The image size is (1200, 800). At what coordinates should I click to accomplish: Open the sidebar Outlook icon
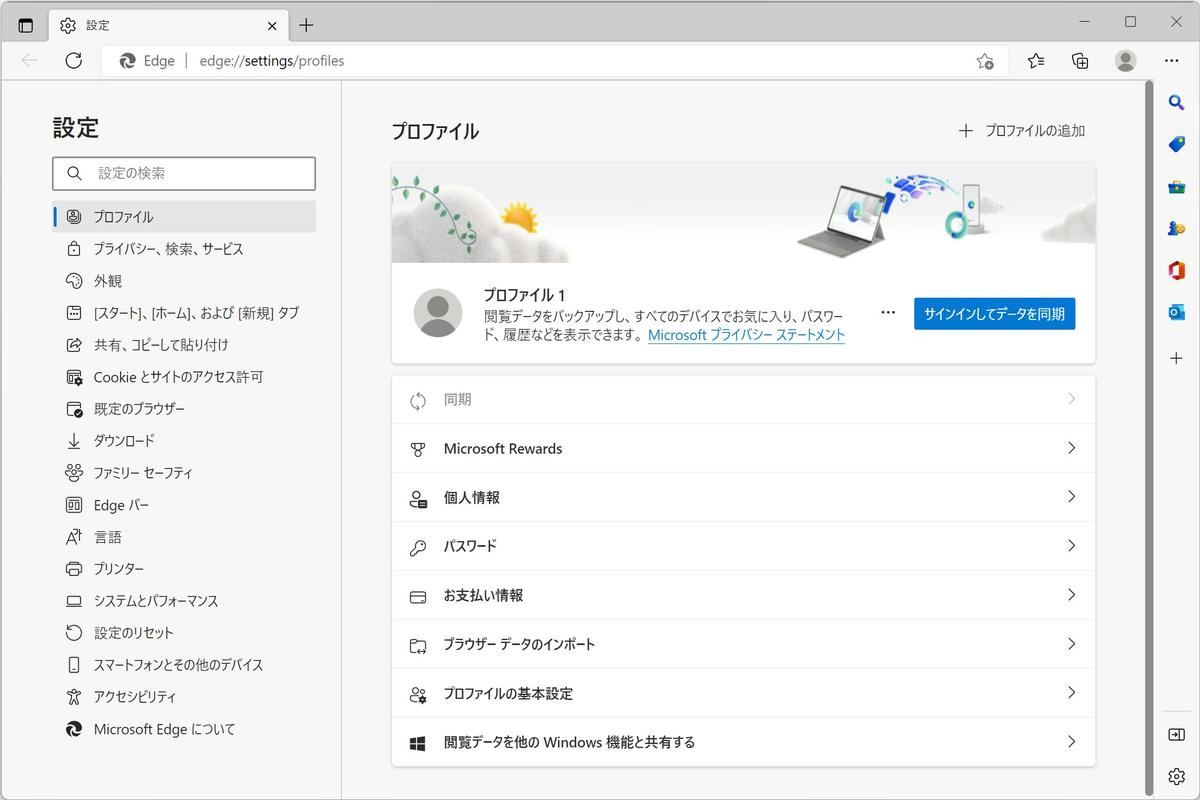(x=1176, y=313)
